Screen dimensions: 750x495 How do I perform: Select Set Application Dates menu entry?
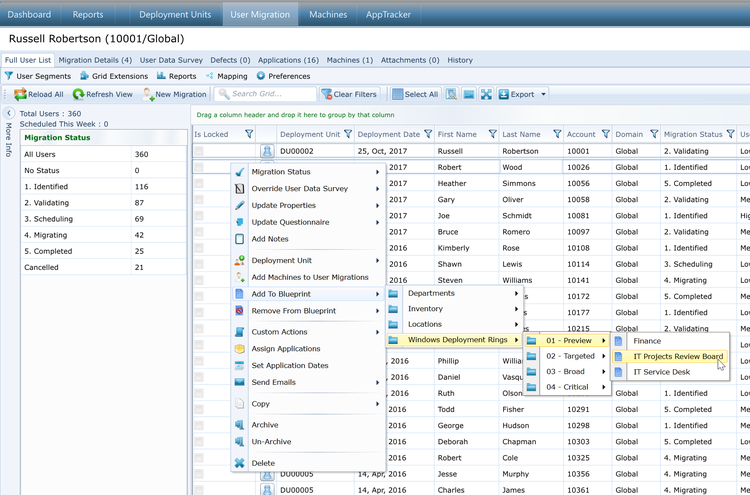tap(308, 365)
